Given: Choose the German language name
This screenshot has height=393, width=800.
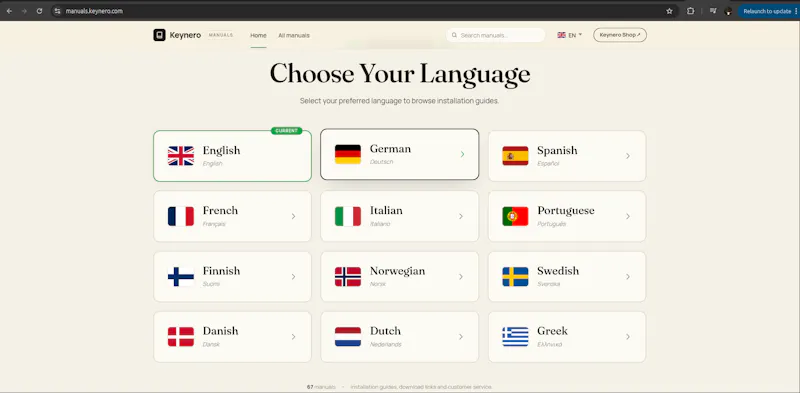Looking at the screenshot, I should tap(390, 149).
